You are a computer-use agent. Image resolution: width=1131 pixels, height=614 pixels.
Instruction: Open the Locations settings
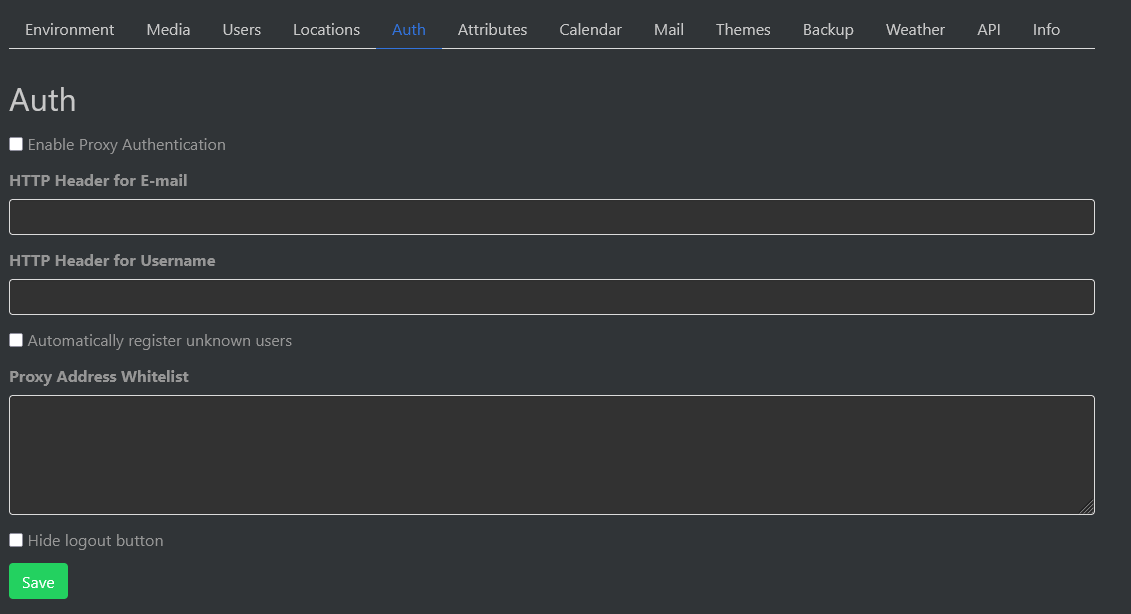pyautogui.click(x=326, y=29)
